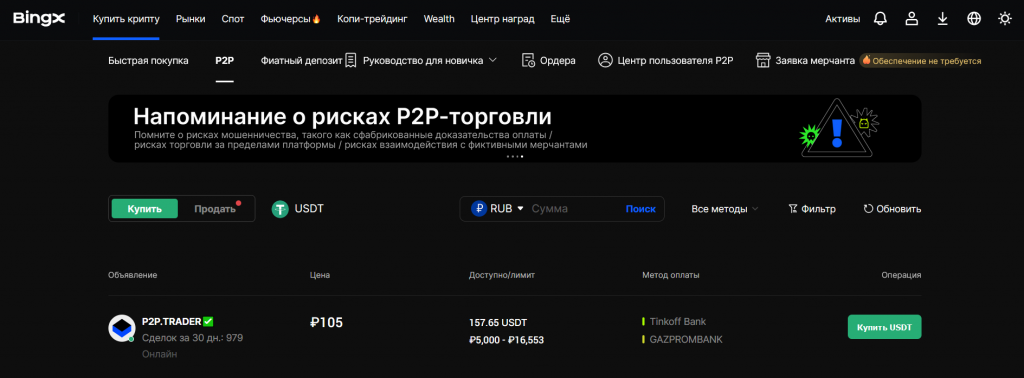Open Активы link
Viewport: 1024px width, 378px height.
(x=842, y=19)
